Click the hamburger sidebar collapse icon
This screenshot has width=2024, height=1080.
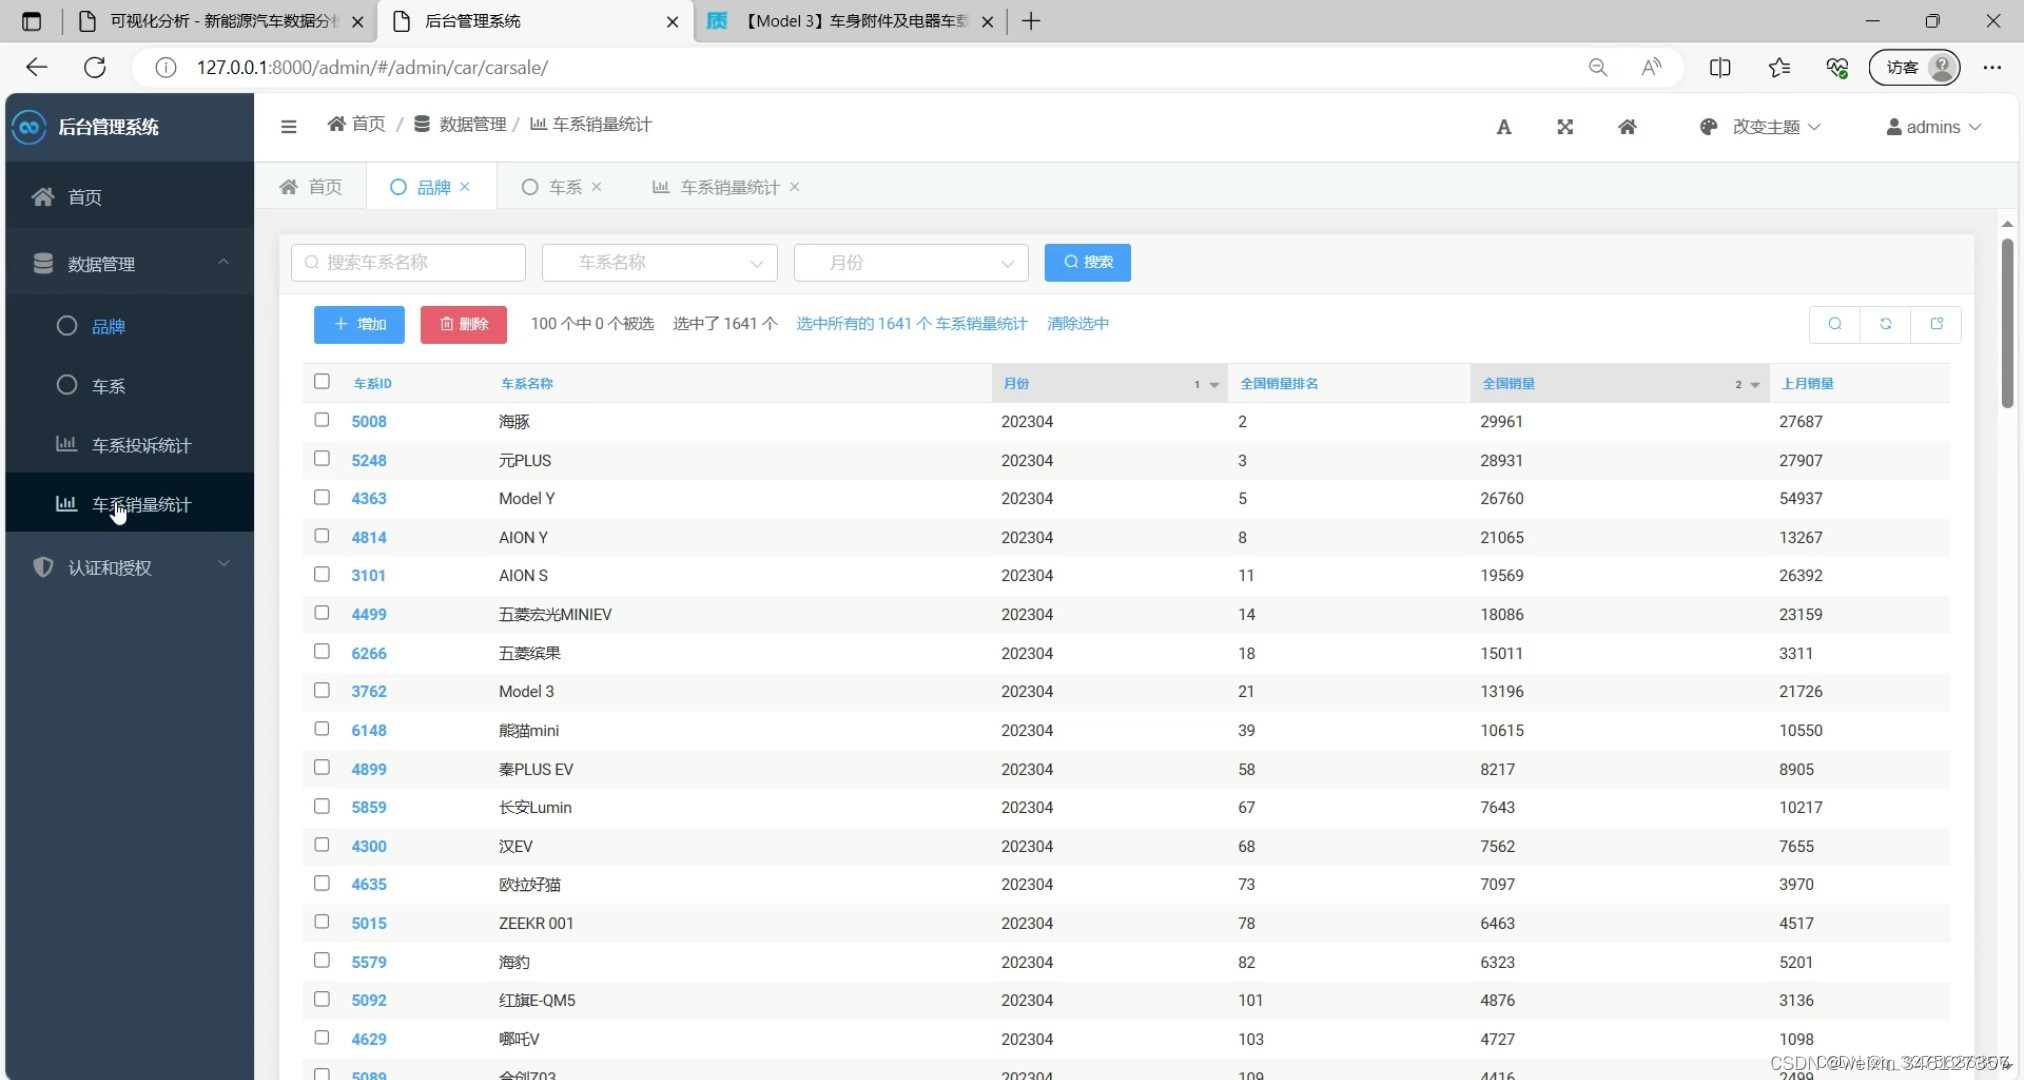[289, 126]
